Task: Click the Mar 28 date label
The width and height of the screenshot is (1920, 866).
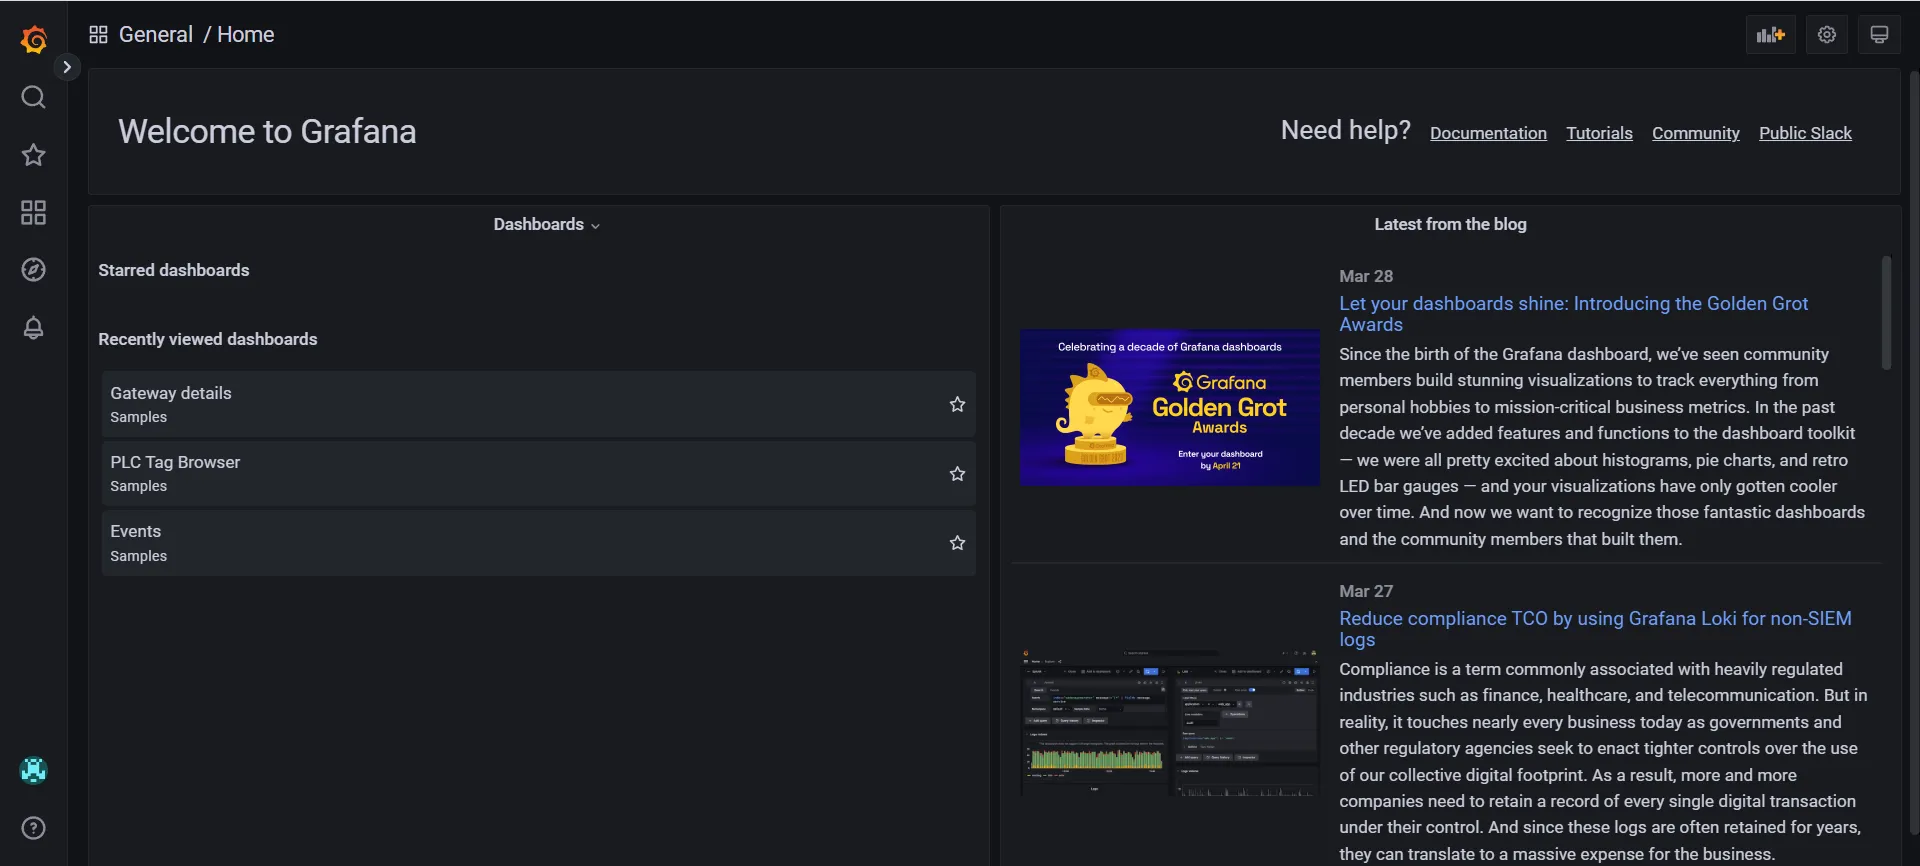Action: tap(1366, 276)
